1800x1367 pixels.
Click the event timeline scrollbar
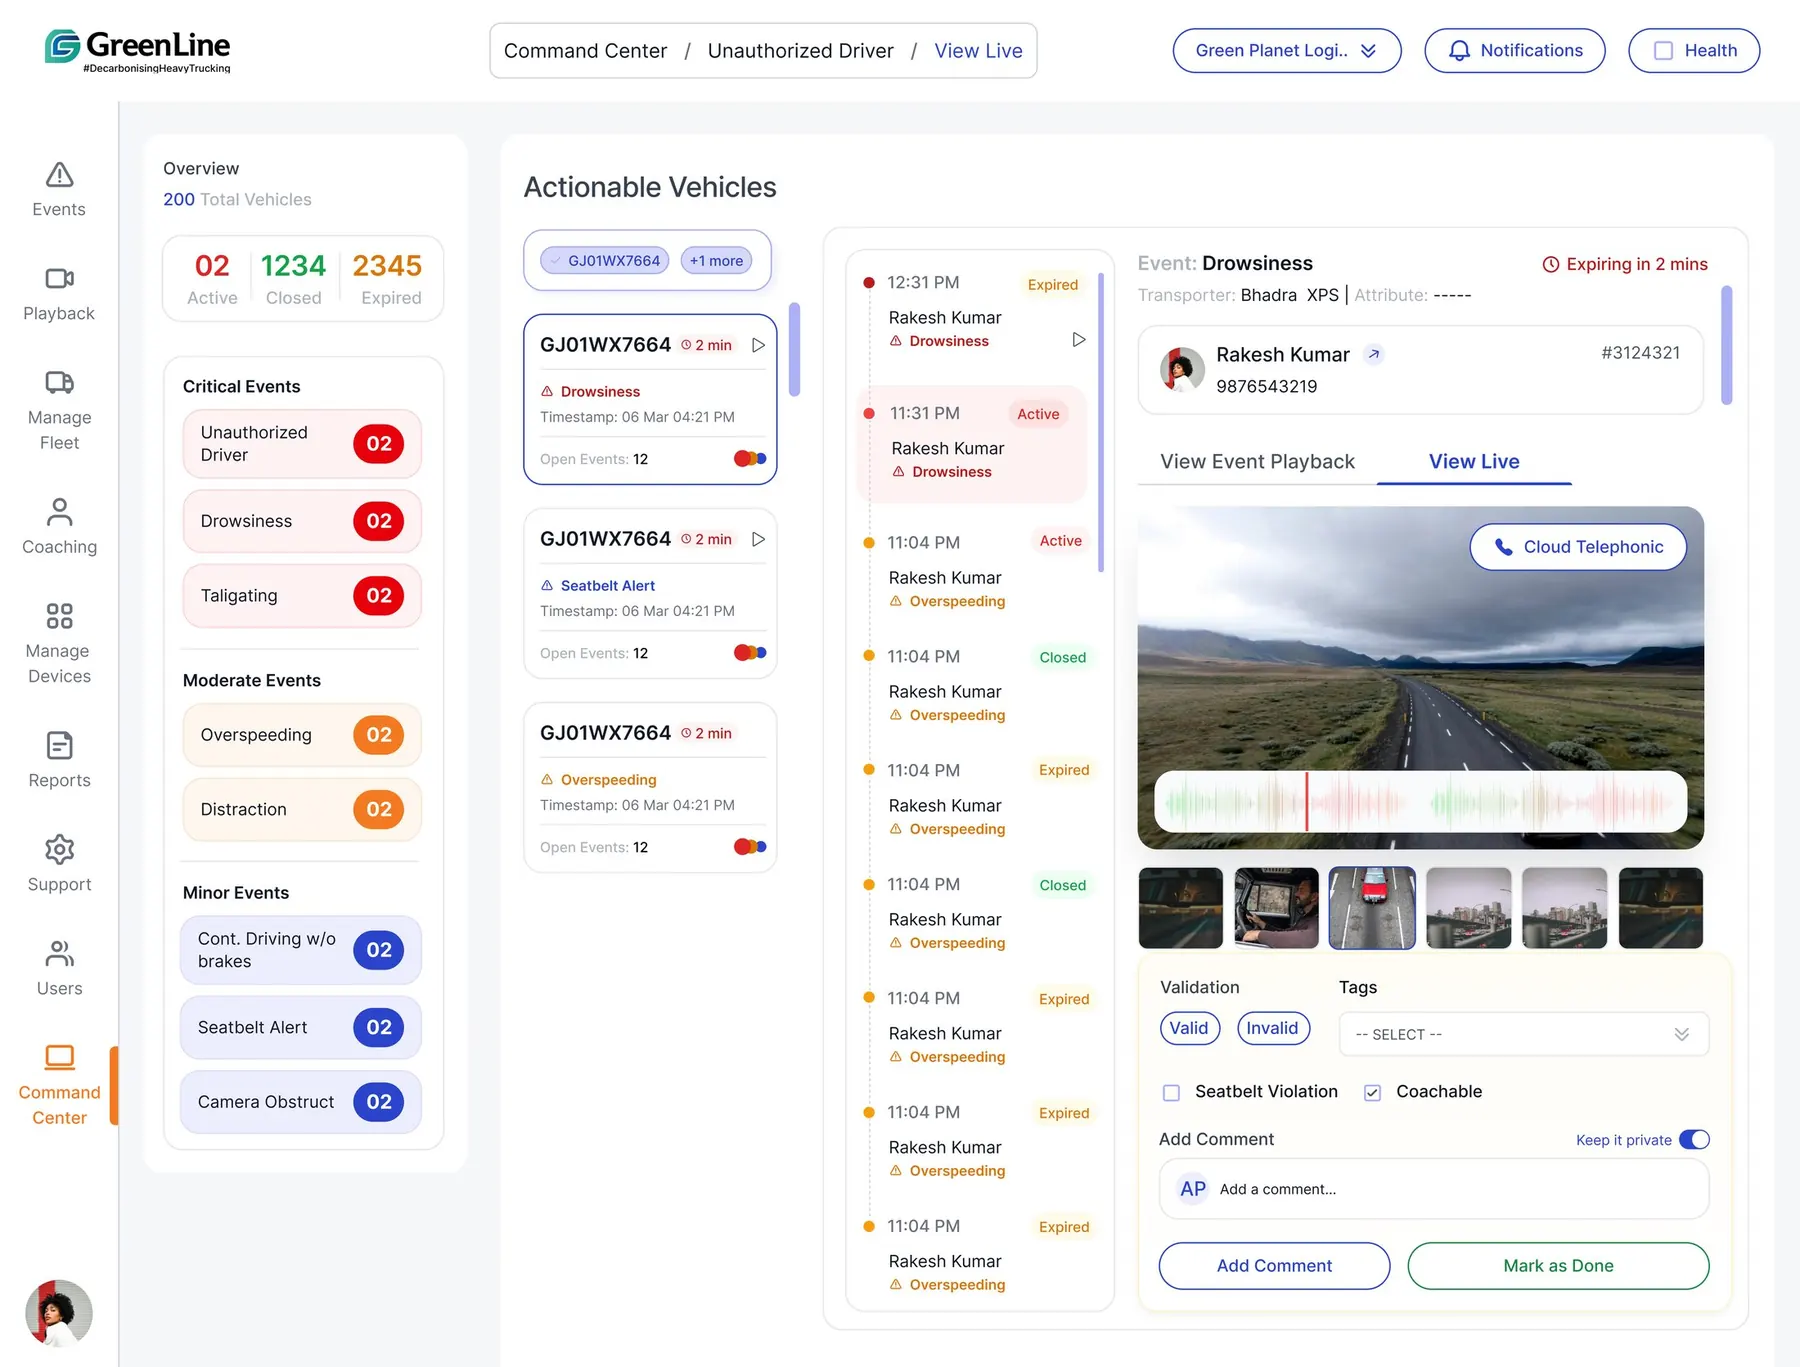pyautogui.click(x=1101, y=422)
